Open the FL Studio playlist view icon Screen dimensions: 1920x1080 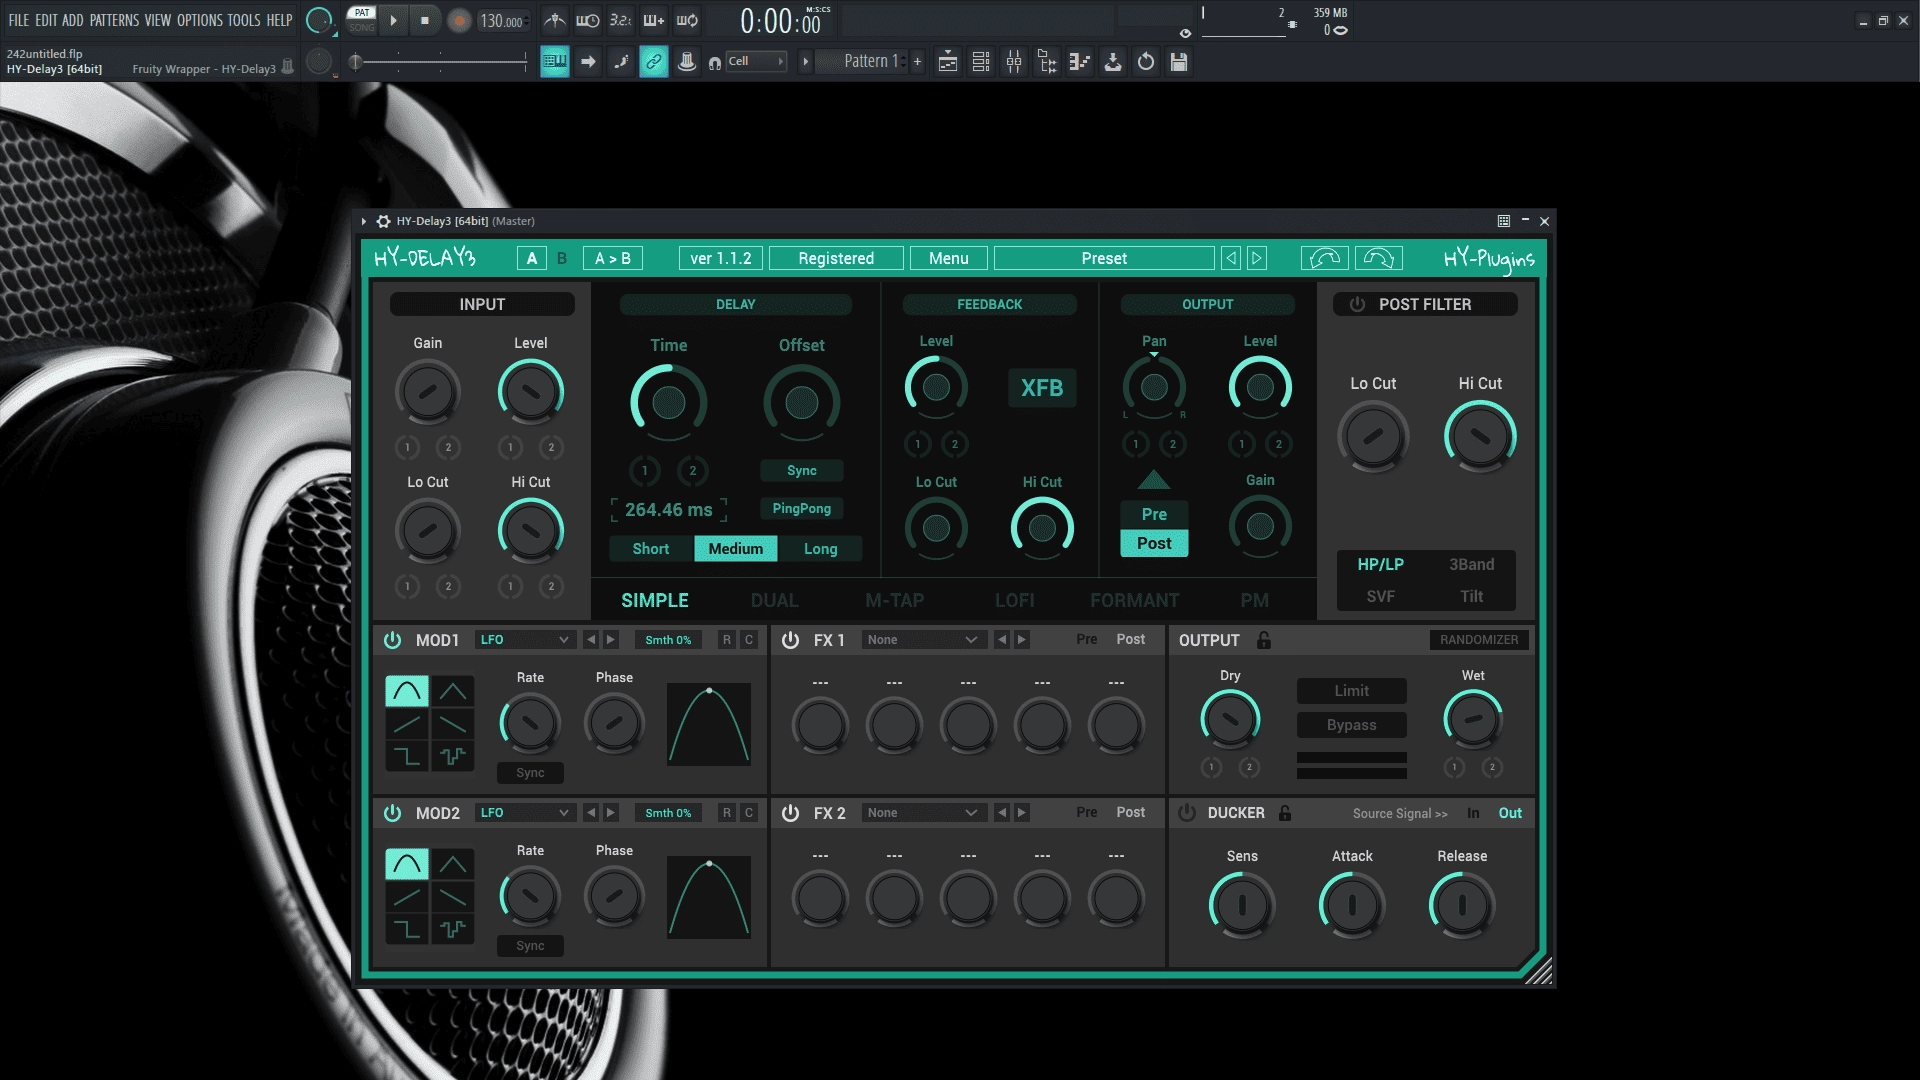point(948,62)
